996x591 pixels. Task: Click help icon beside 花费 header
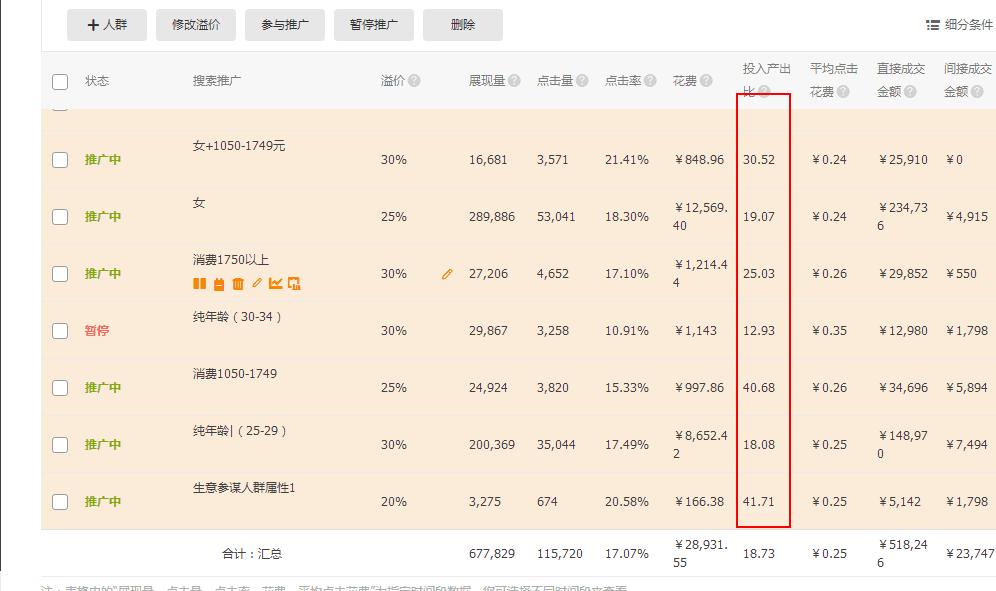click(706, 81)
